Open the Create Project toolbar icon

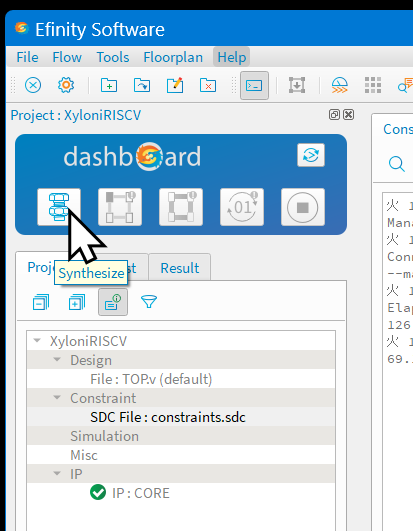[109, 85]
